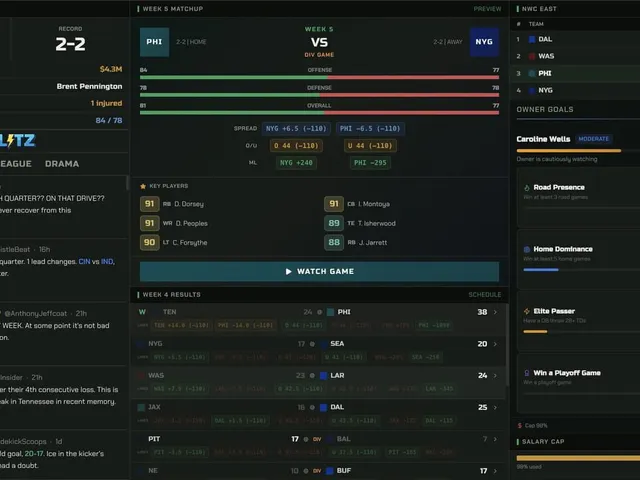Screen dimensions: 640x480
Task: Click the Road Presence goal icon
Action: pyautogui.click(x=527, y=187)
